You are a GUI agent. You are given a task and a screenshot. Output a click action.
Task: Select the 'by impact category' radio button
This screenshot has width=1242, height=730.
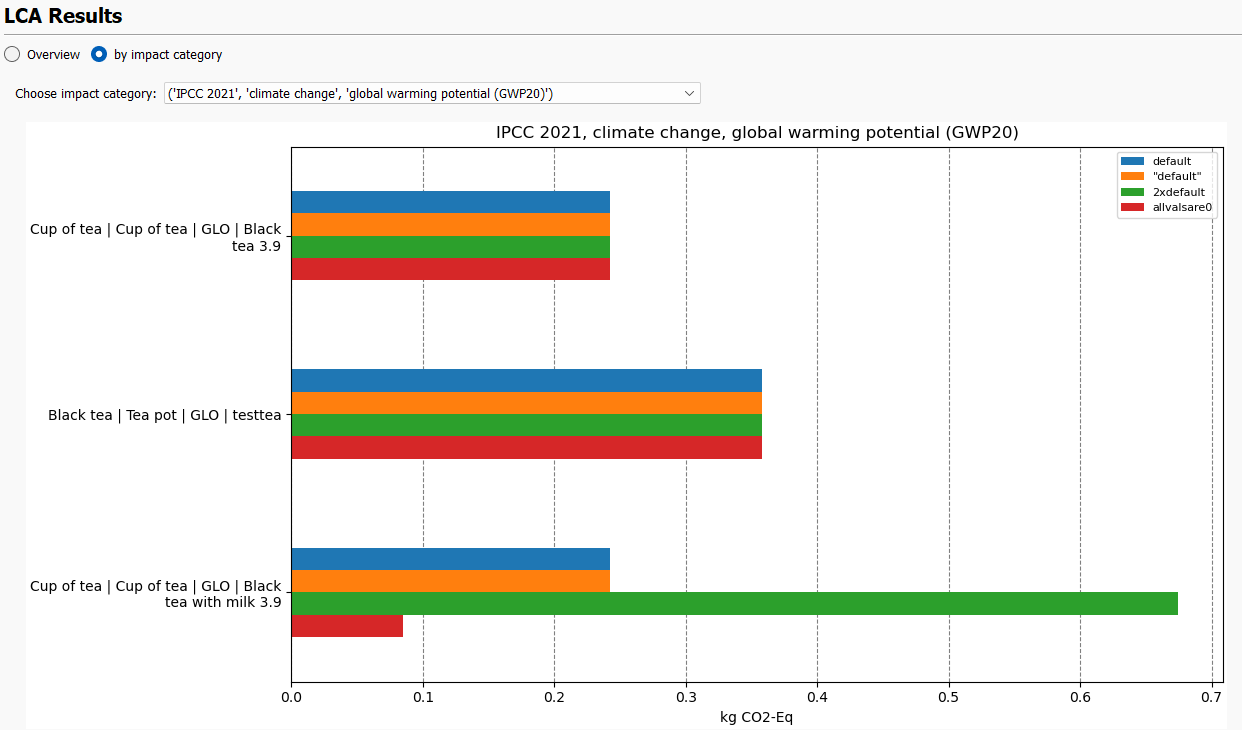(98, 54)
